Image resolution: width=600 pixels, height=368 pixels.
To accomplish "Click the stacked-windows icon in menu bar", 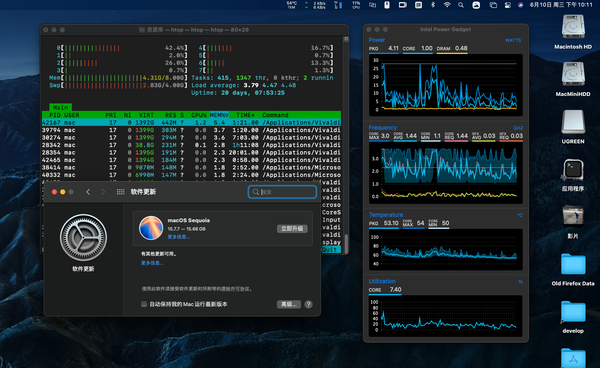I will pos(493,5).
